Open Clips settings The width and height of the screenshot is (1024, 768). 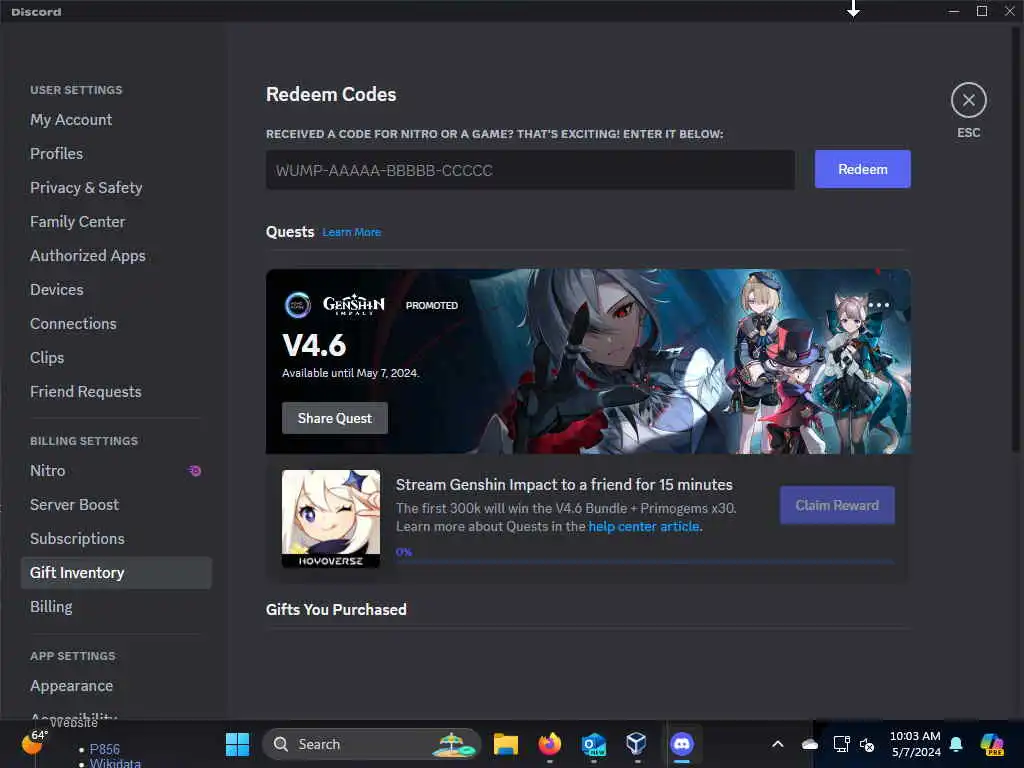coord(47,357)
